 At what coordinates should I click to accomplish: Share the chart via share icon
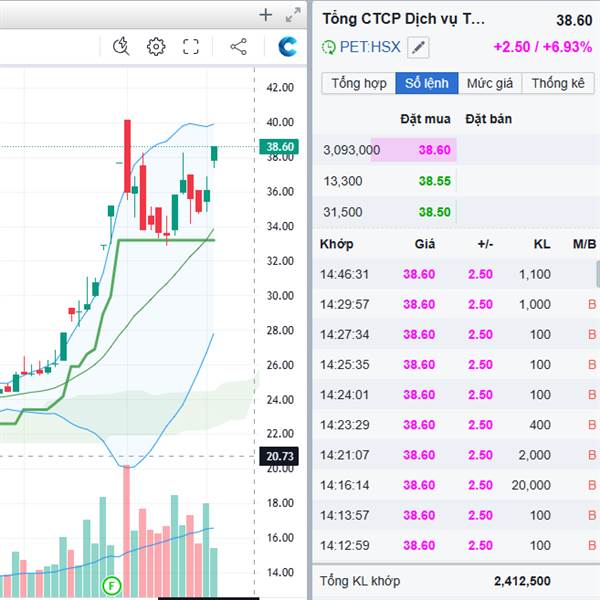pyautogui.click(x=238, y=47)
